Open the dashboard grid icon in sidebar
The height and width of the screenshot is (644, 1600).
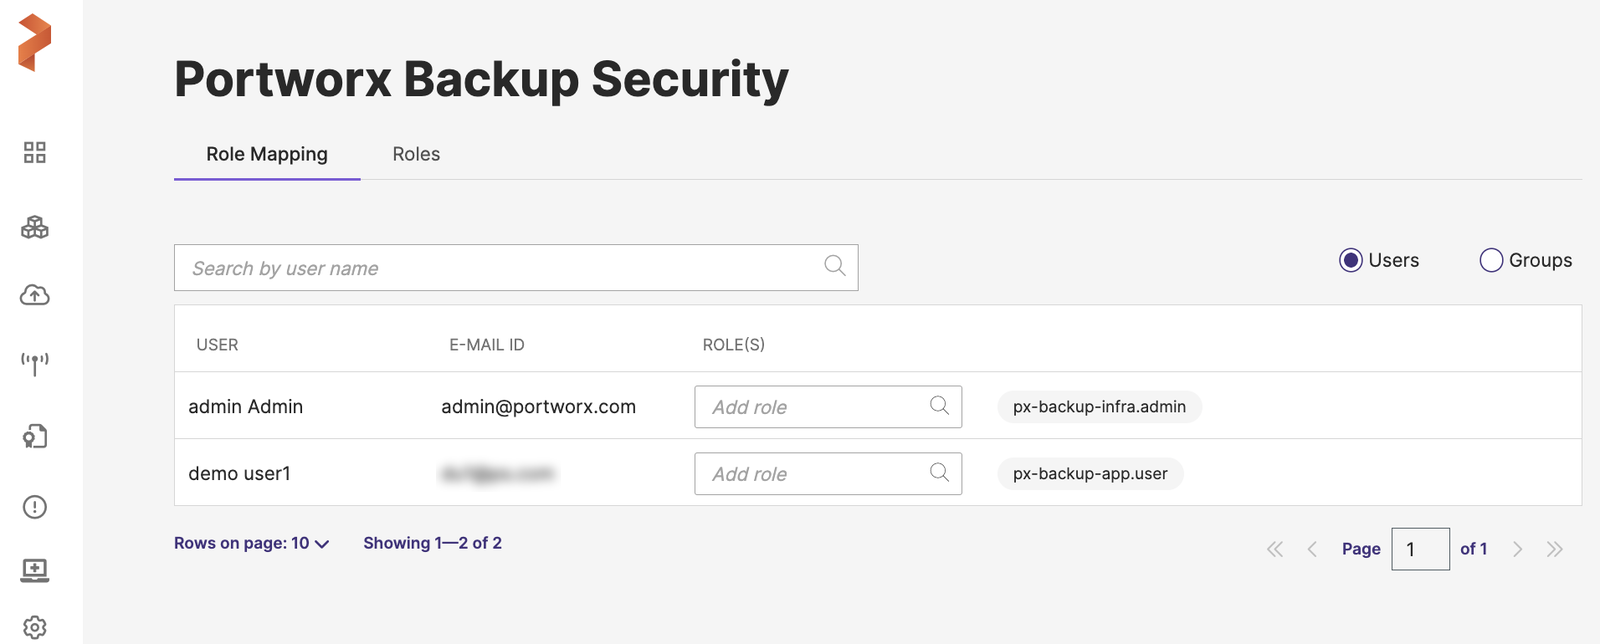[35, 152]
